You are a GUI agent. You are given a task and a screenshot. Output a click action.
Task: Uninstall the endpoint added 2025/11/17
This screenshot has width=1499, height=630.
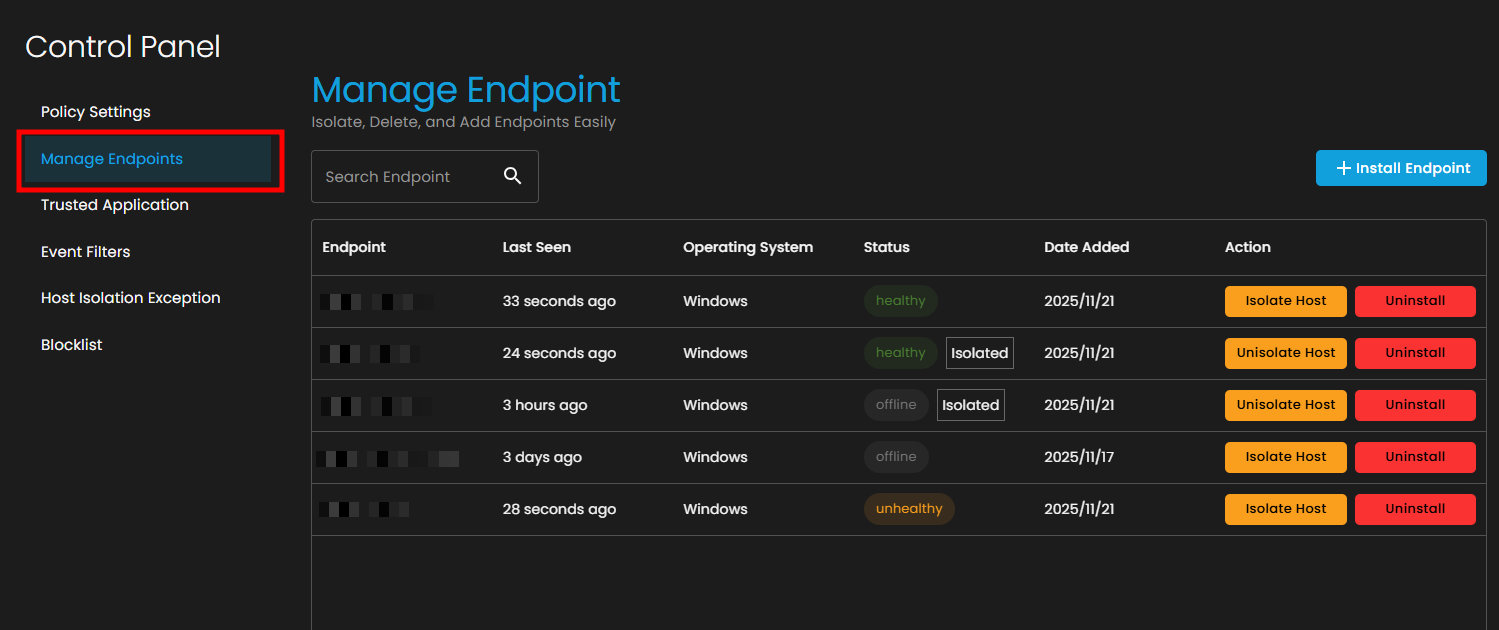coord(1415,457)
